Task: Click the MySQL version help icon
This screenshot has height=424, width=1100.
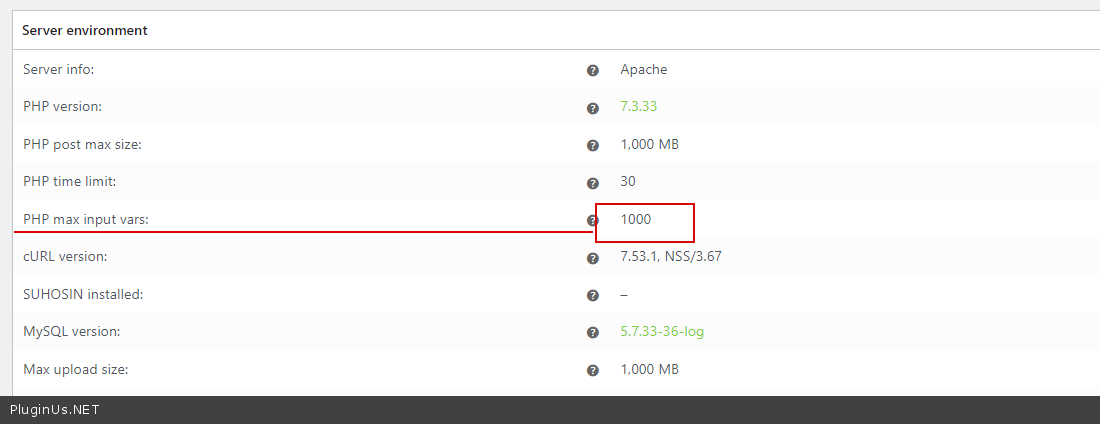Action: point(593,333)
